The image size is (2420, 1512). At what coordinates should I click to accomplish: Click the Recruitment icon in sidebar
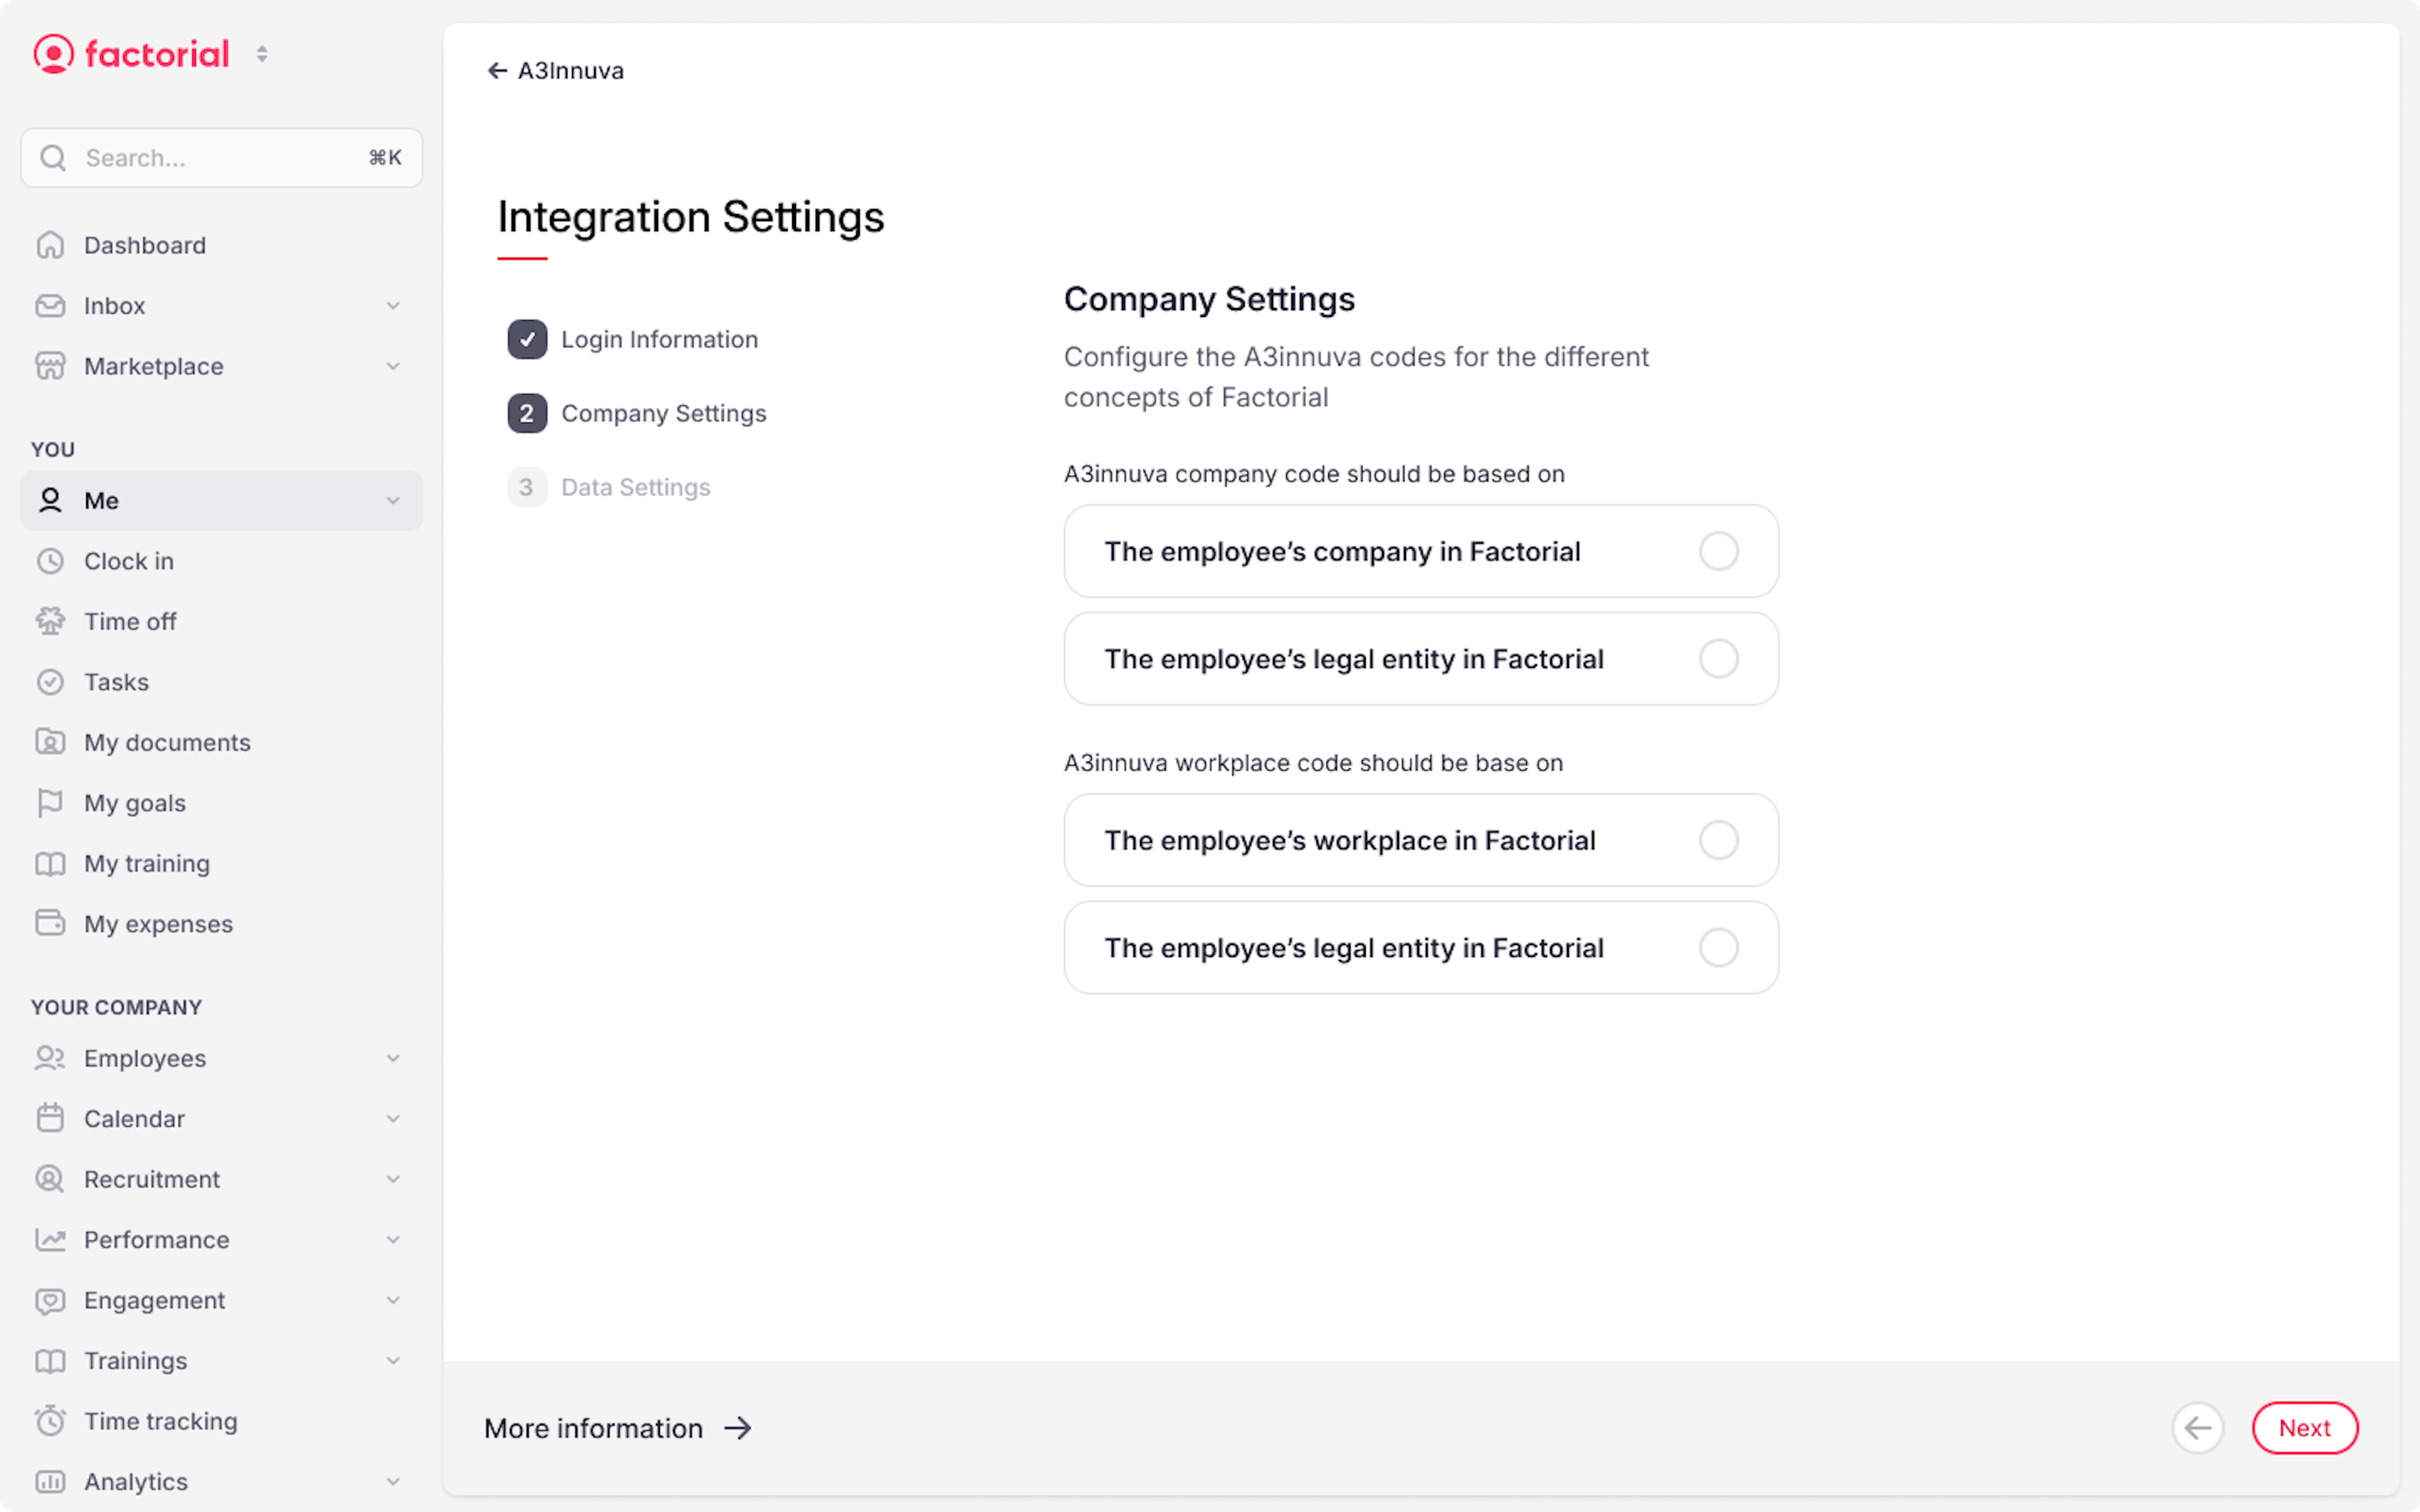click(50, 1179)
